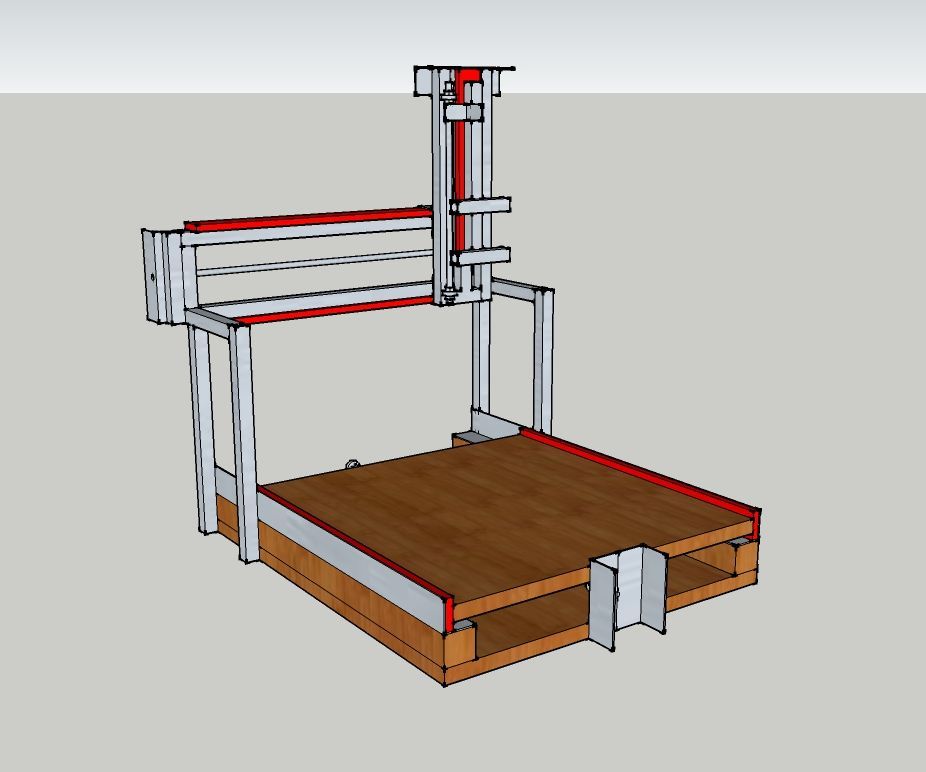Image resolution: width=926 pixels, height=772 pixels.
Task: Select the red strip on the gantry beam
Action: (300, 222)
